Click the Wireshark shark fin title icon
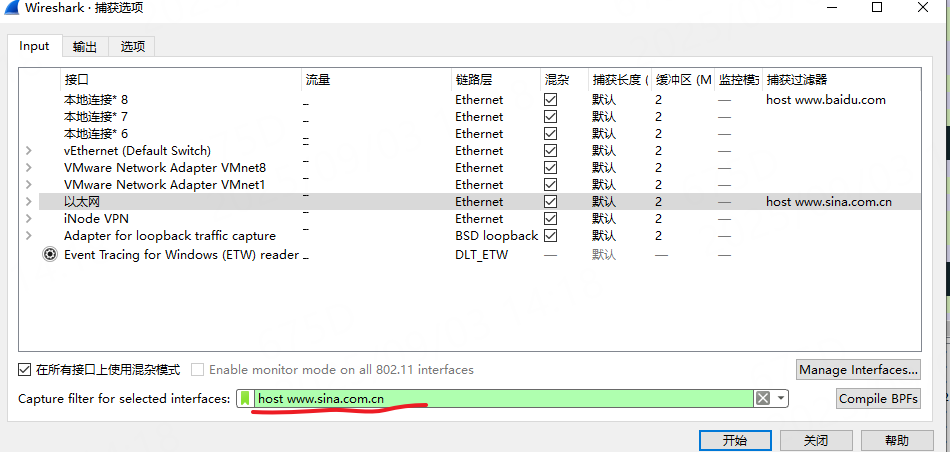 (x=10, y=7)
